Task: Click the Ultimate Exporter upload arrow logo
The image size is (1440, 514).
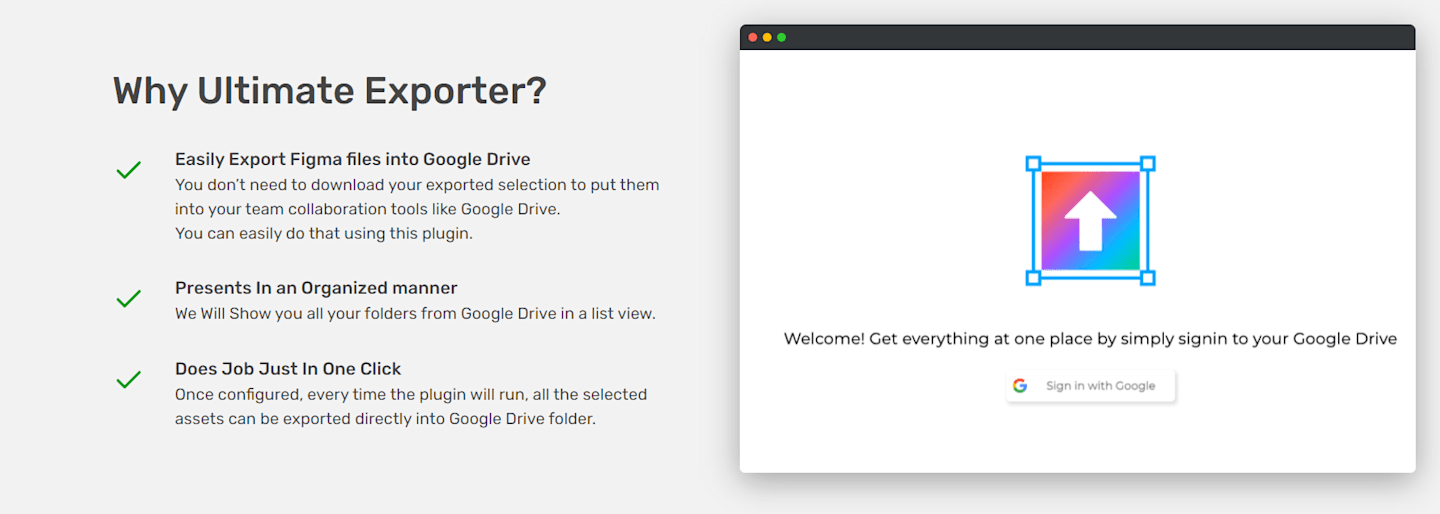Action: point(1090,221)
